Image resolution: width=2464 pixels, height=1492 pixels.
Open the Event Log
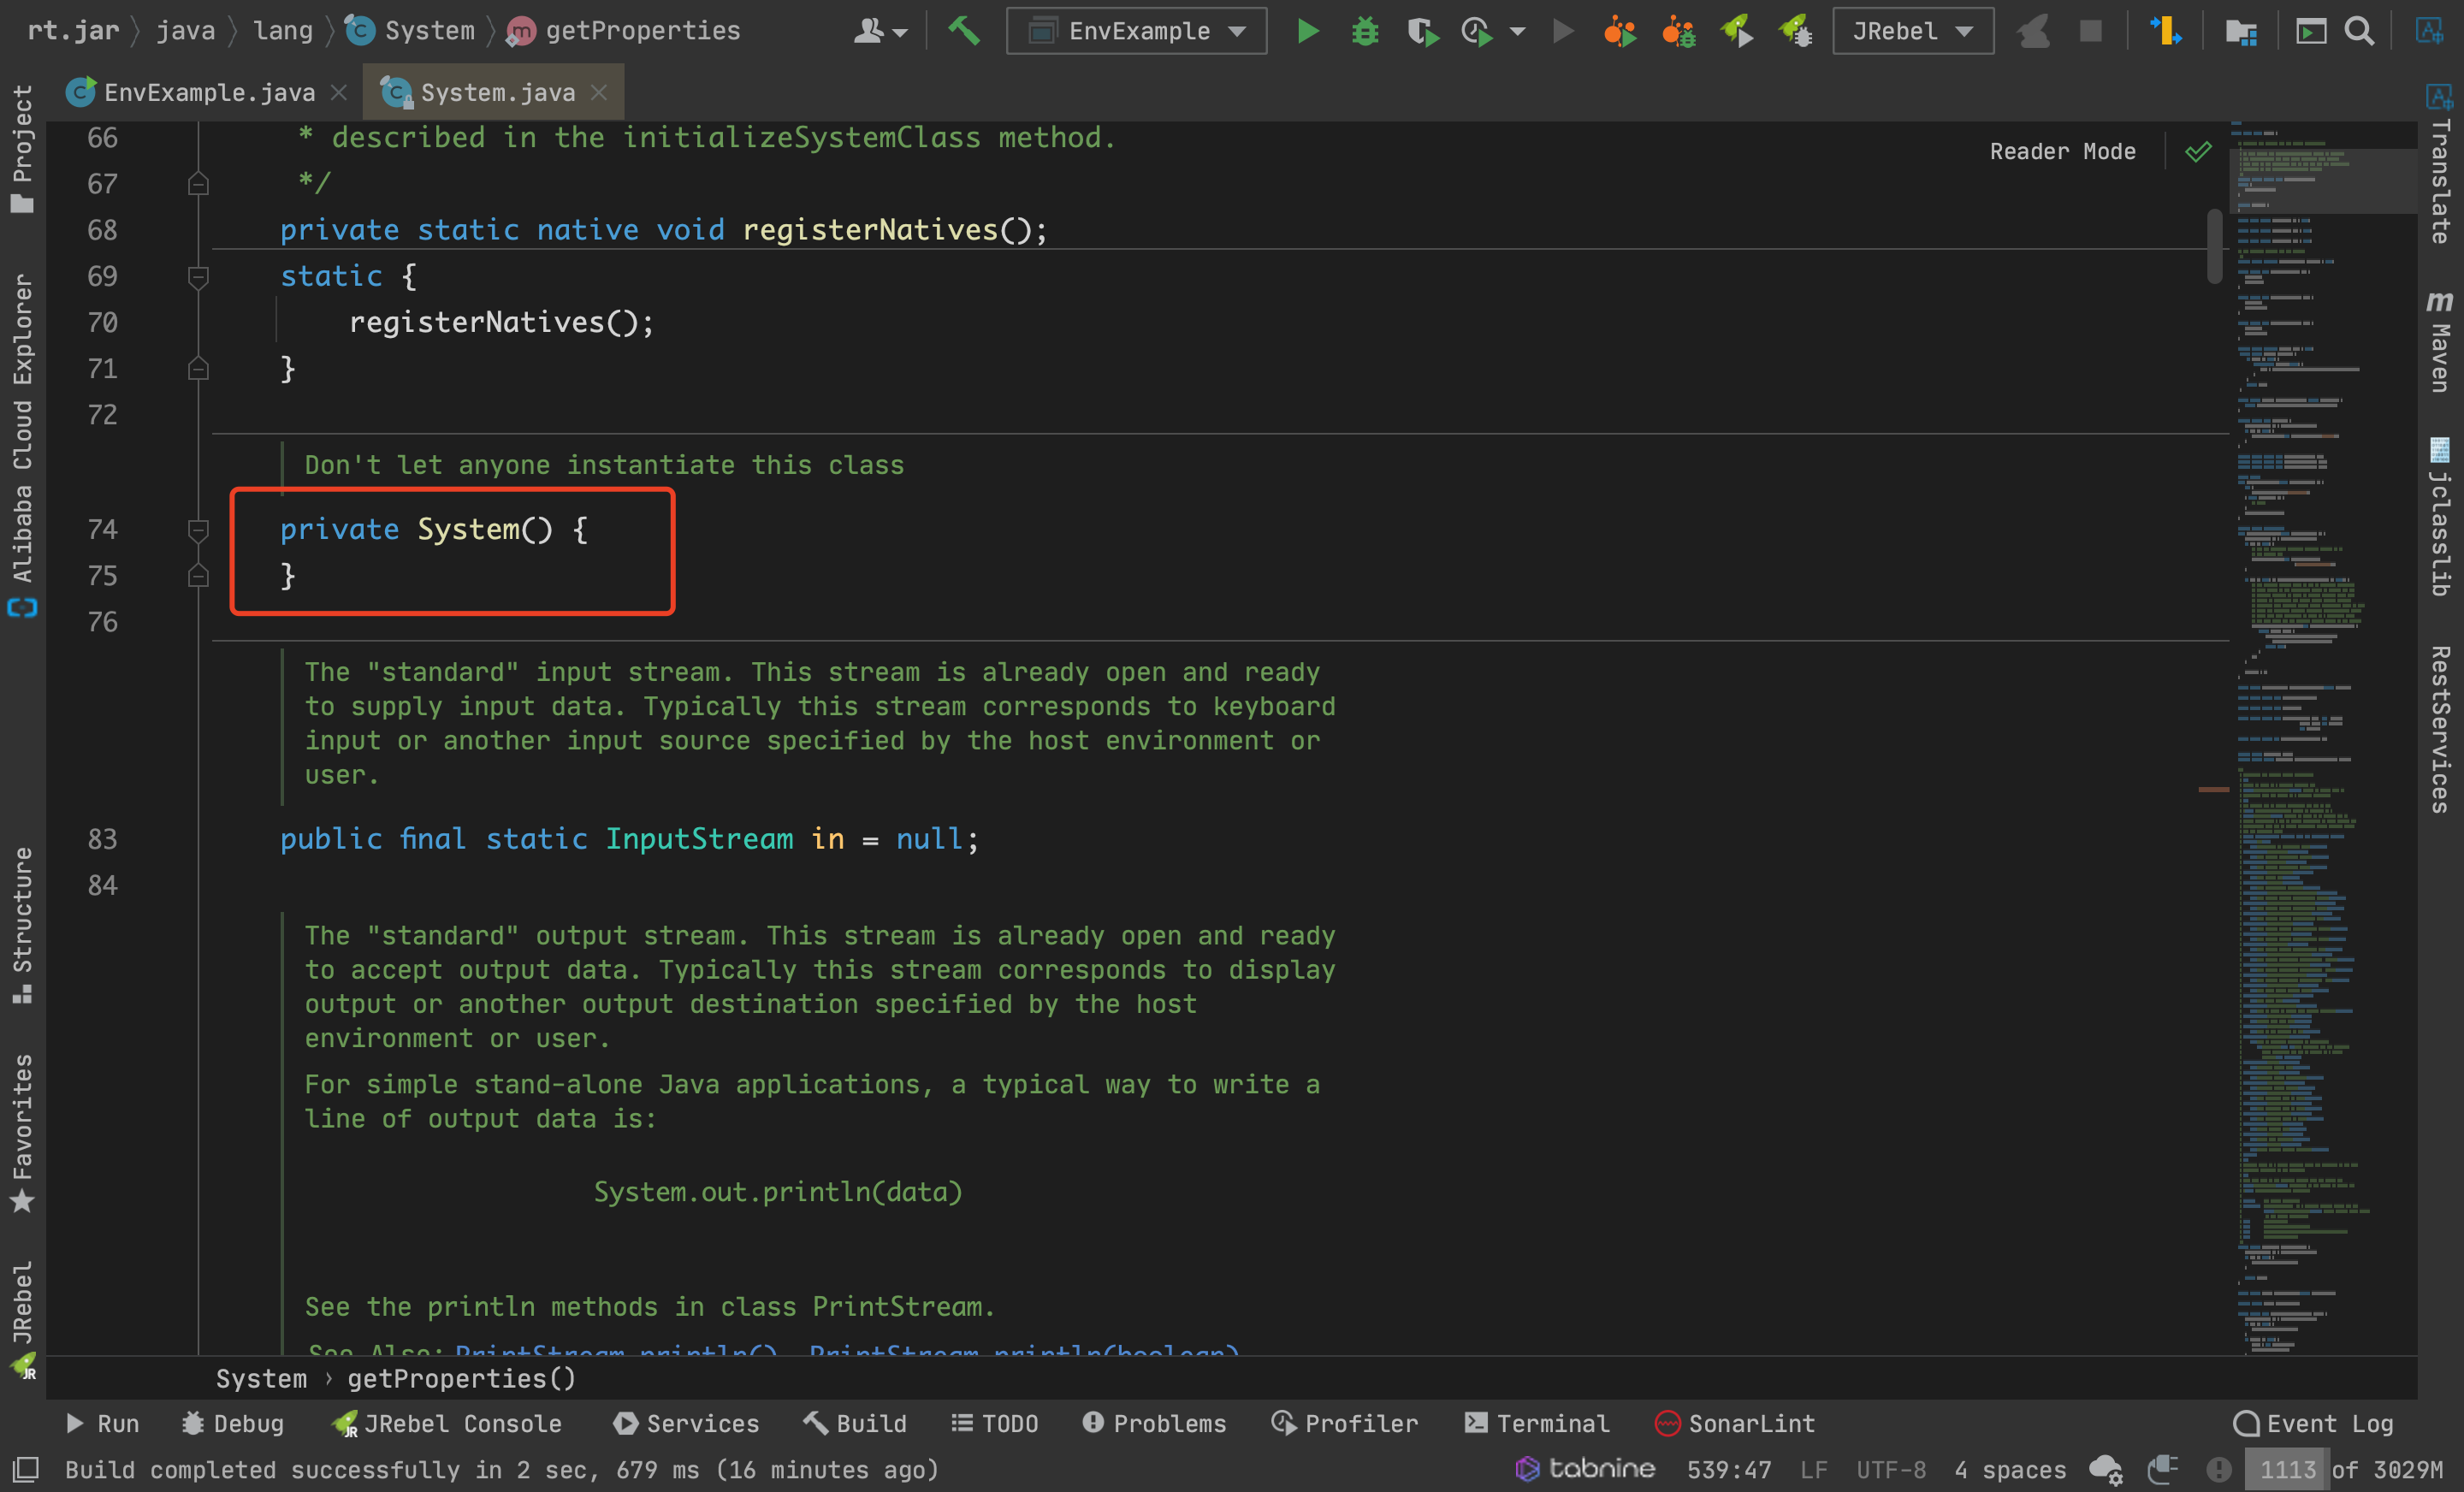pos(2313,1423)
